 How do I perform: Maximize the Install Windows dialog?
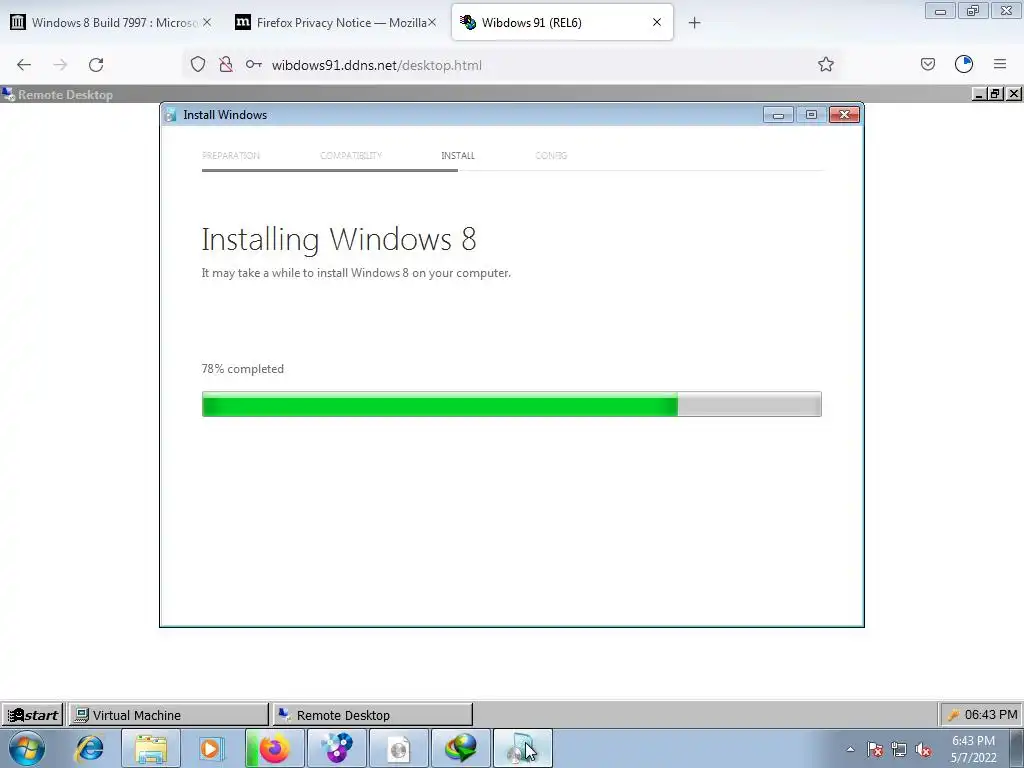click(x=811, y=115)
